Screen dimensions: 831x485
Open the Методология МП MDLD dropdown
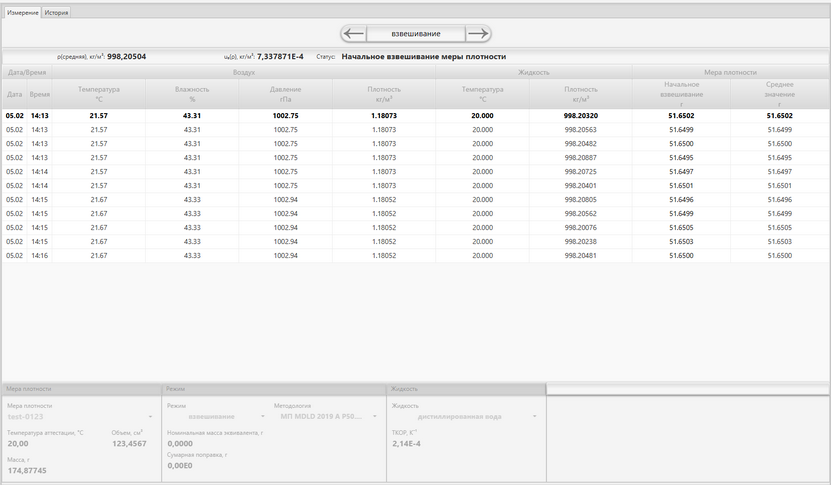326,417
